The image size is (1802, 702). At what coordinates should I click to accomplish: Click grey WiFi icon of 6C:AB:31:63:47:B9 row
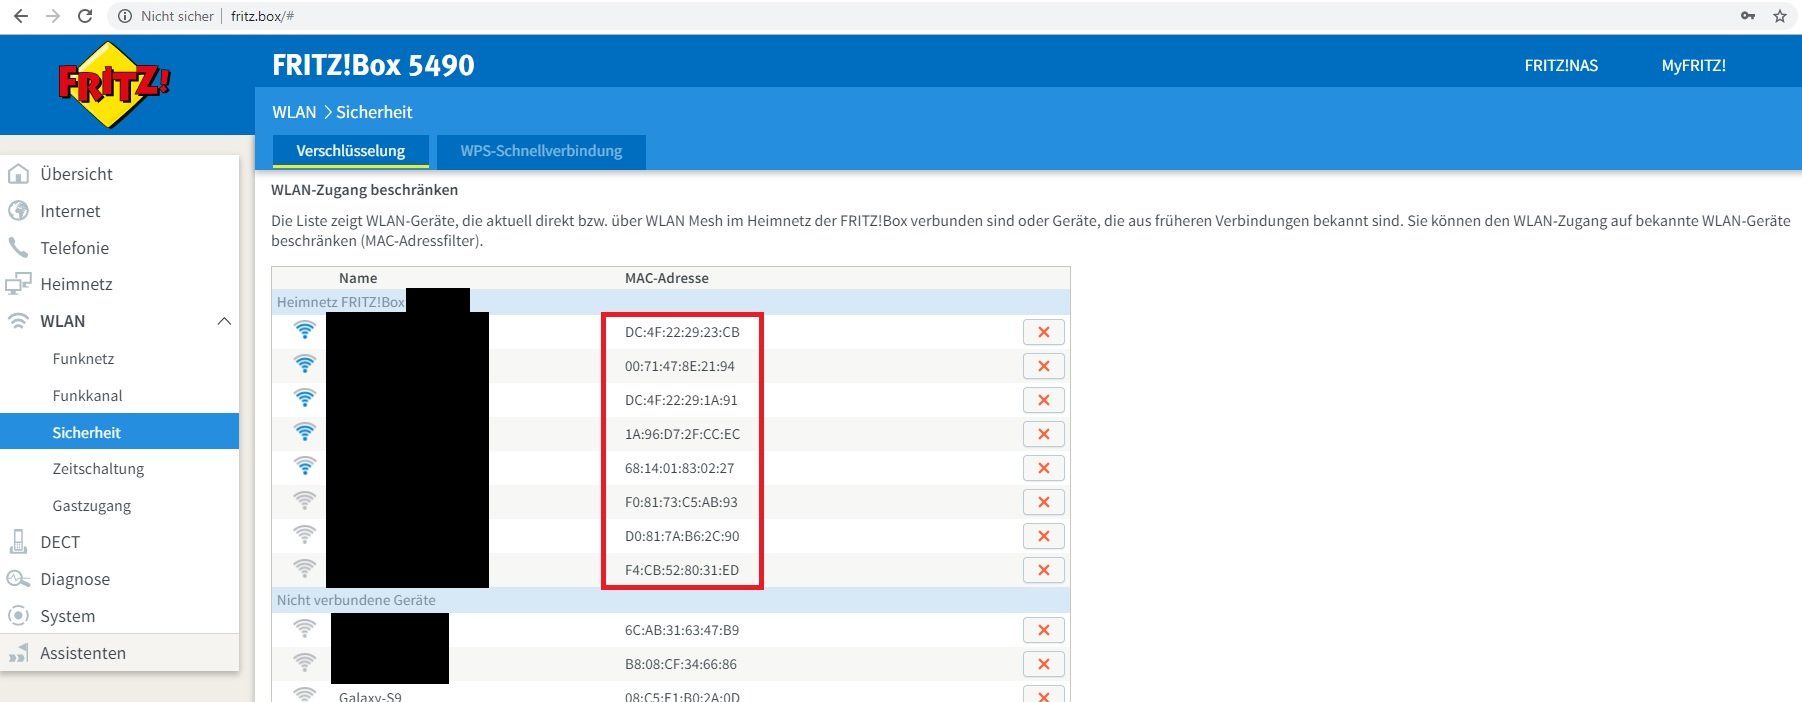click(x=305, y=628)
